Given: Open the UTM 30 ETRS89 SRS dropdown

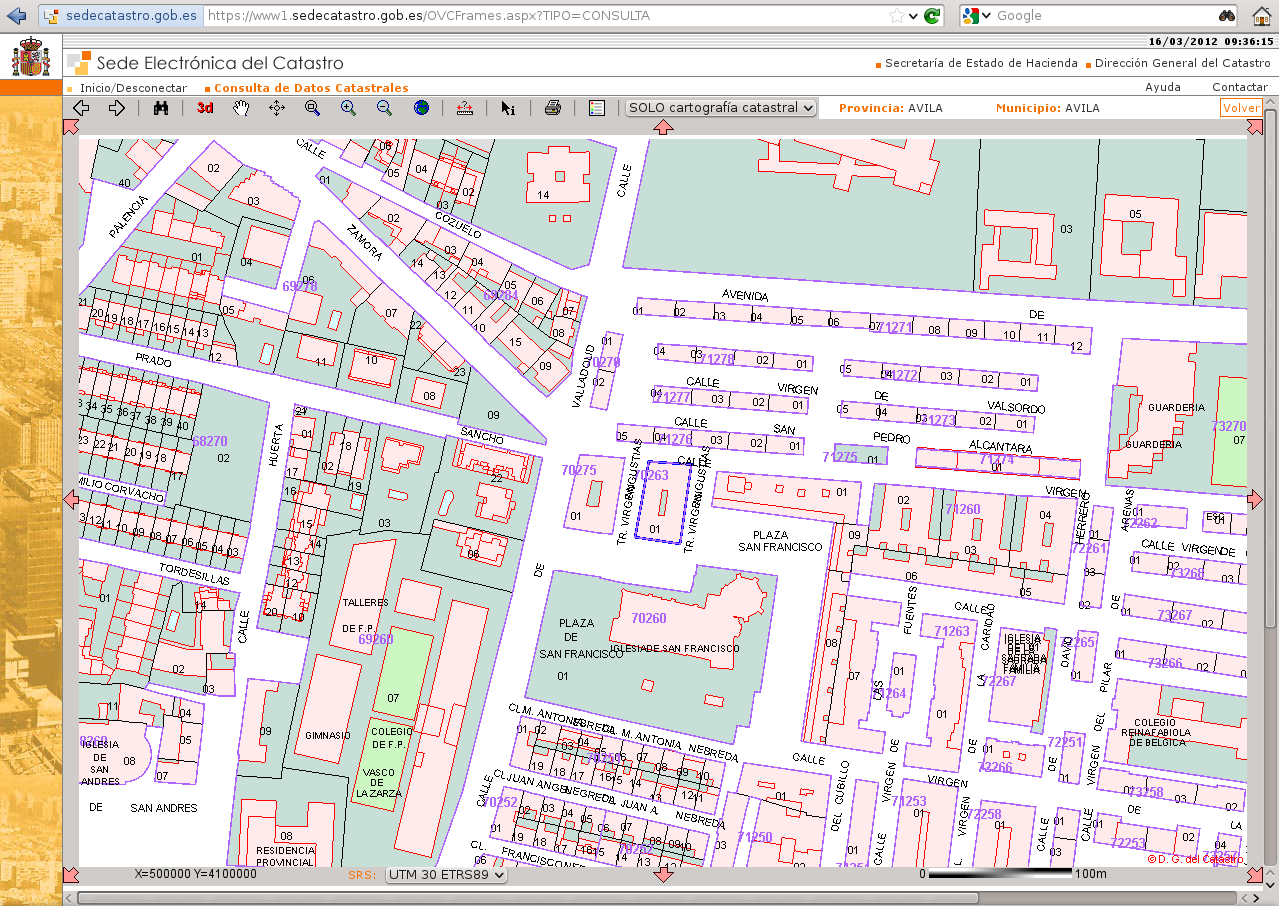Looking at the screenshot, I should 446,875.
